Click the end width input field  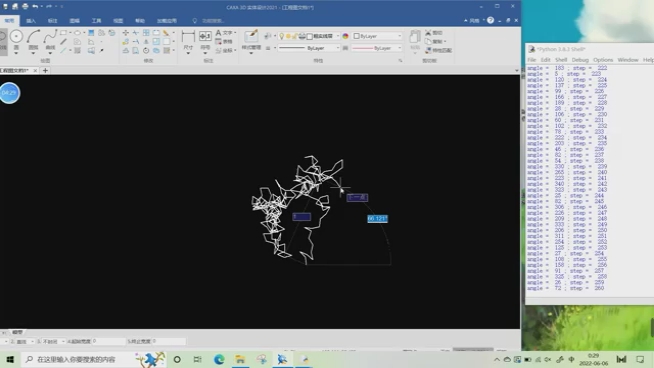(169, 341)
